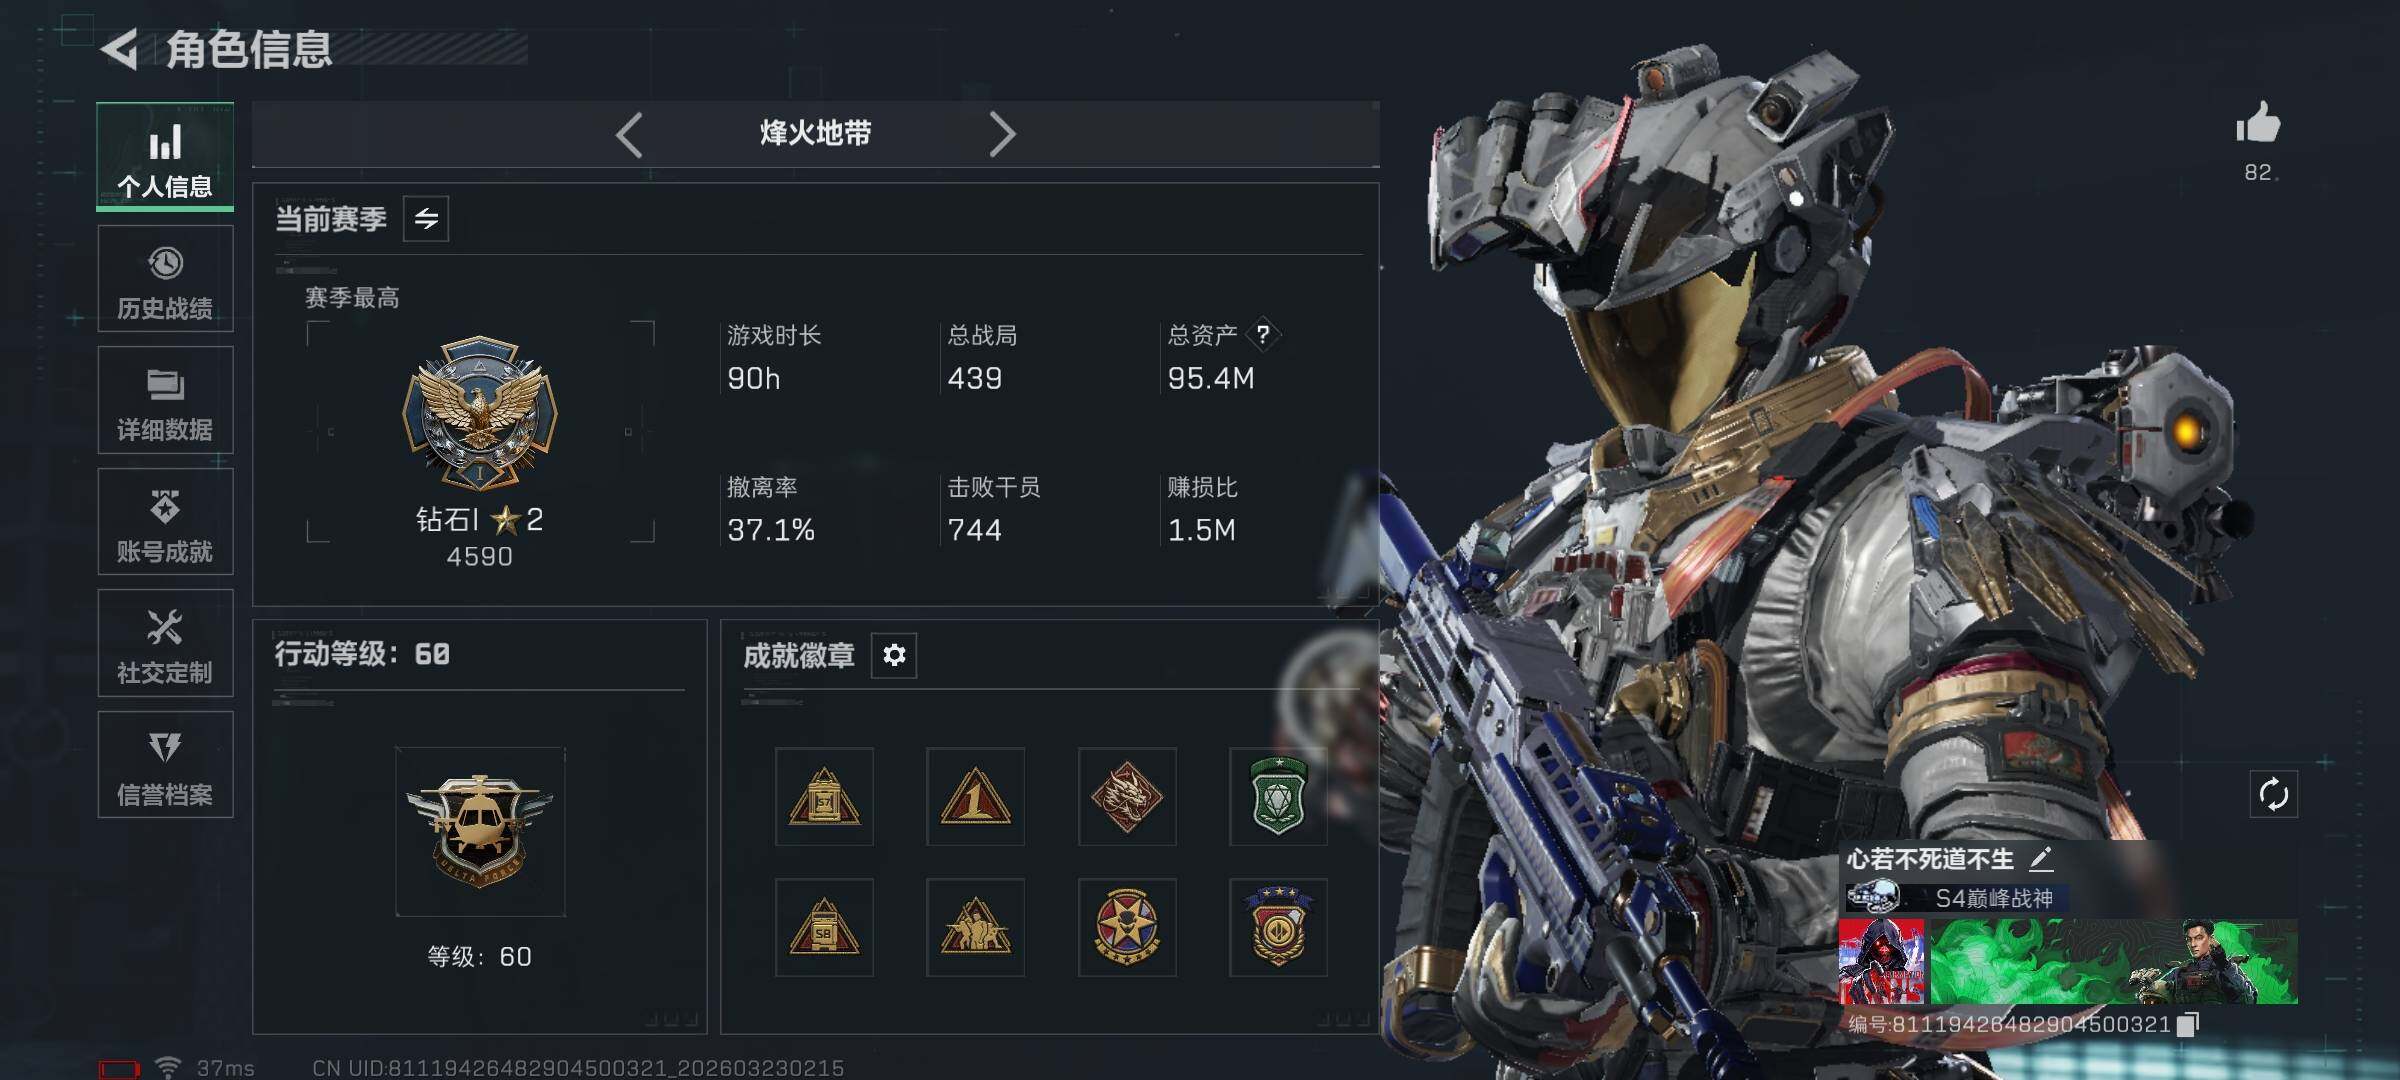Tap the thumbs-up like icon

click(x=2258, y=124)
